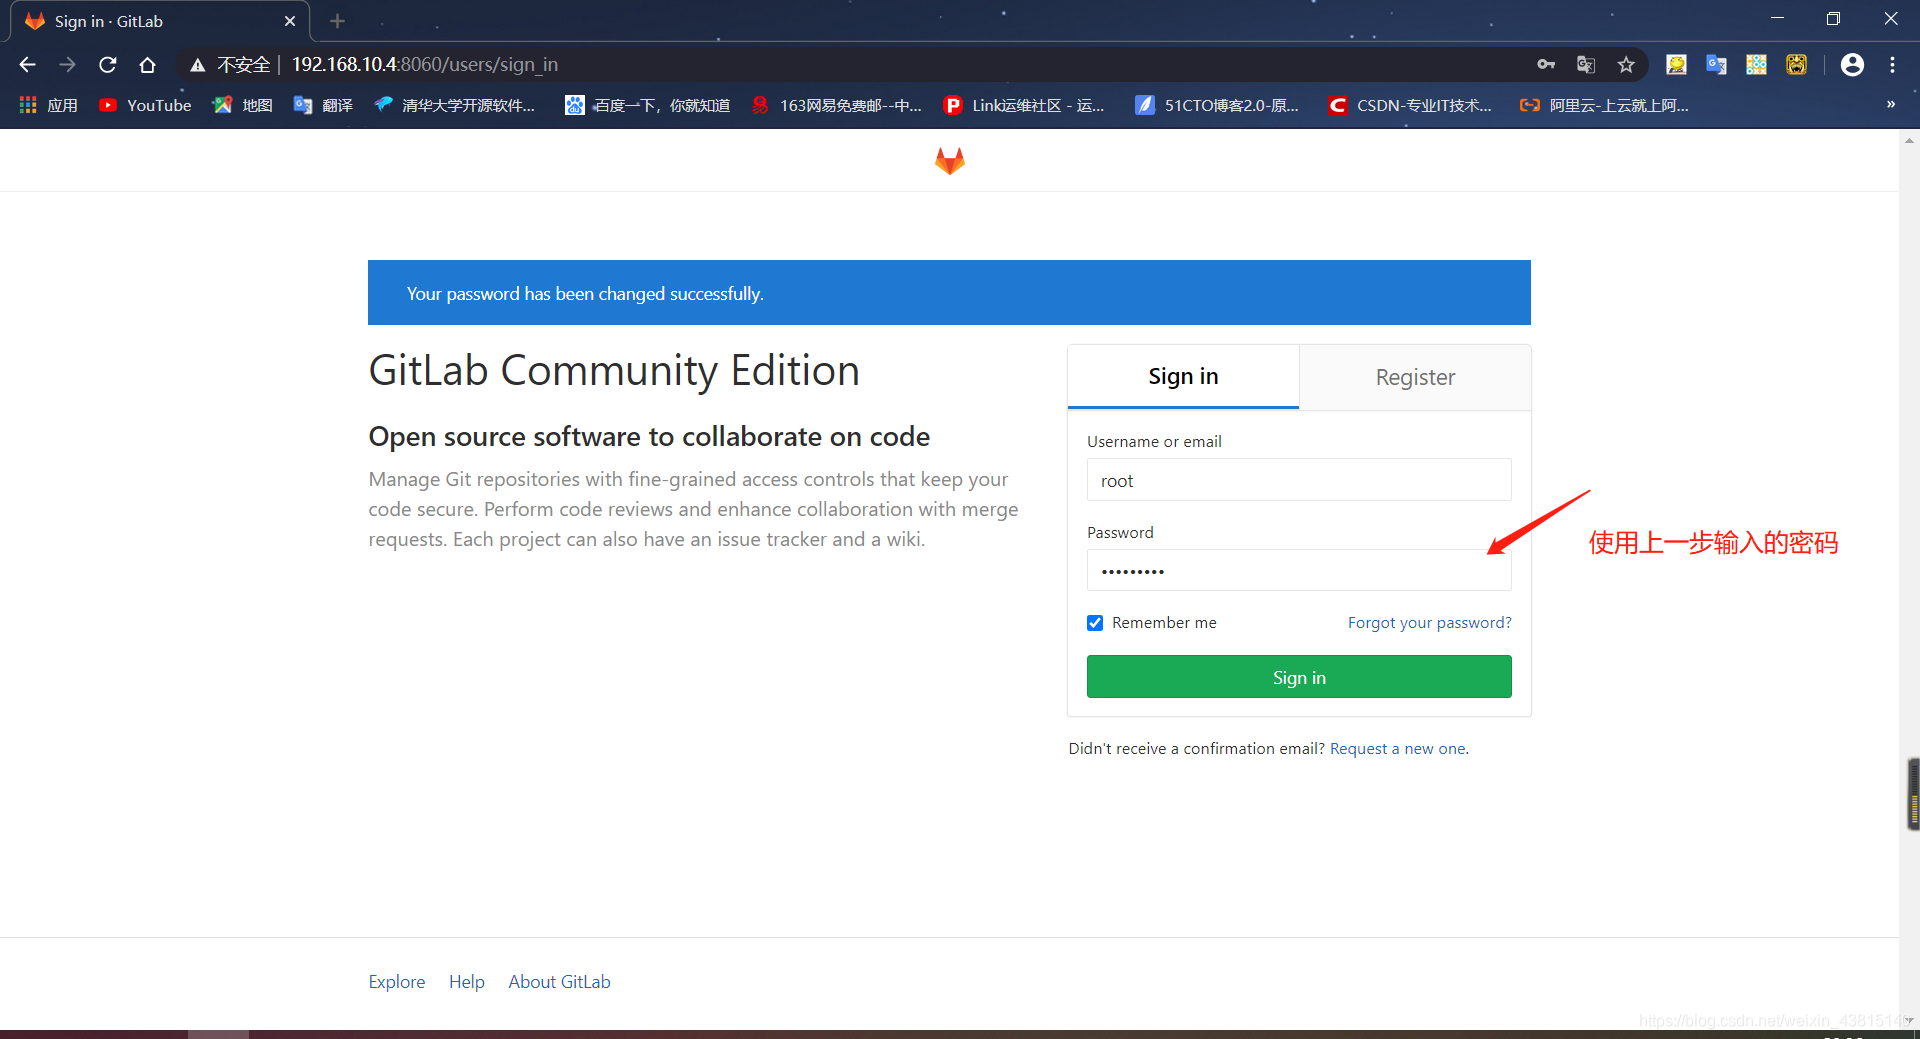Open the Chrome three-dot menu

(x=1892, y=65)
